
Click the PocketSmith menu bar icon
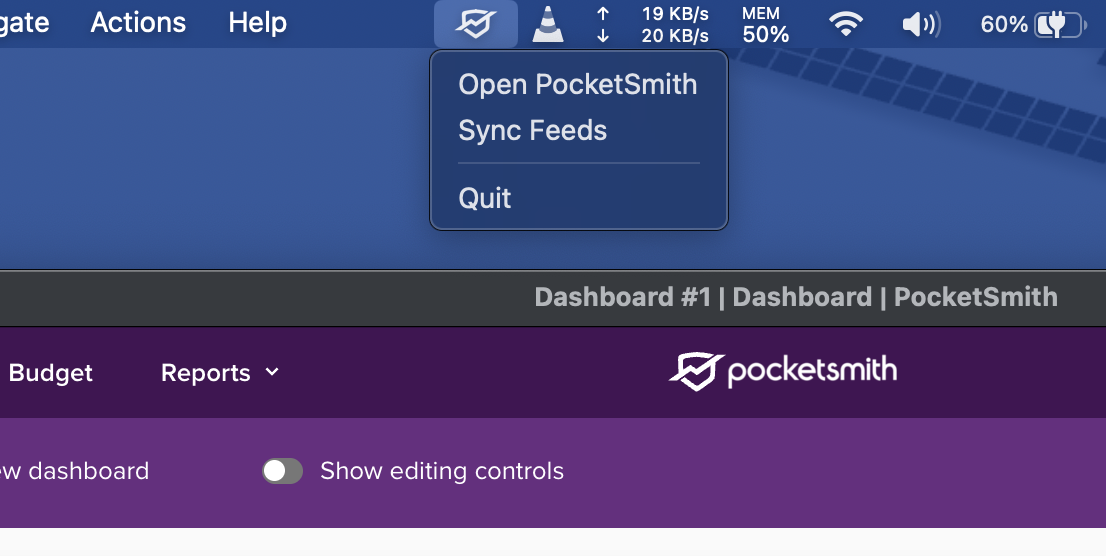[x=476, y=24]
